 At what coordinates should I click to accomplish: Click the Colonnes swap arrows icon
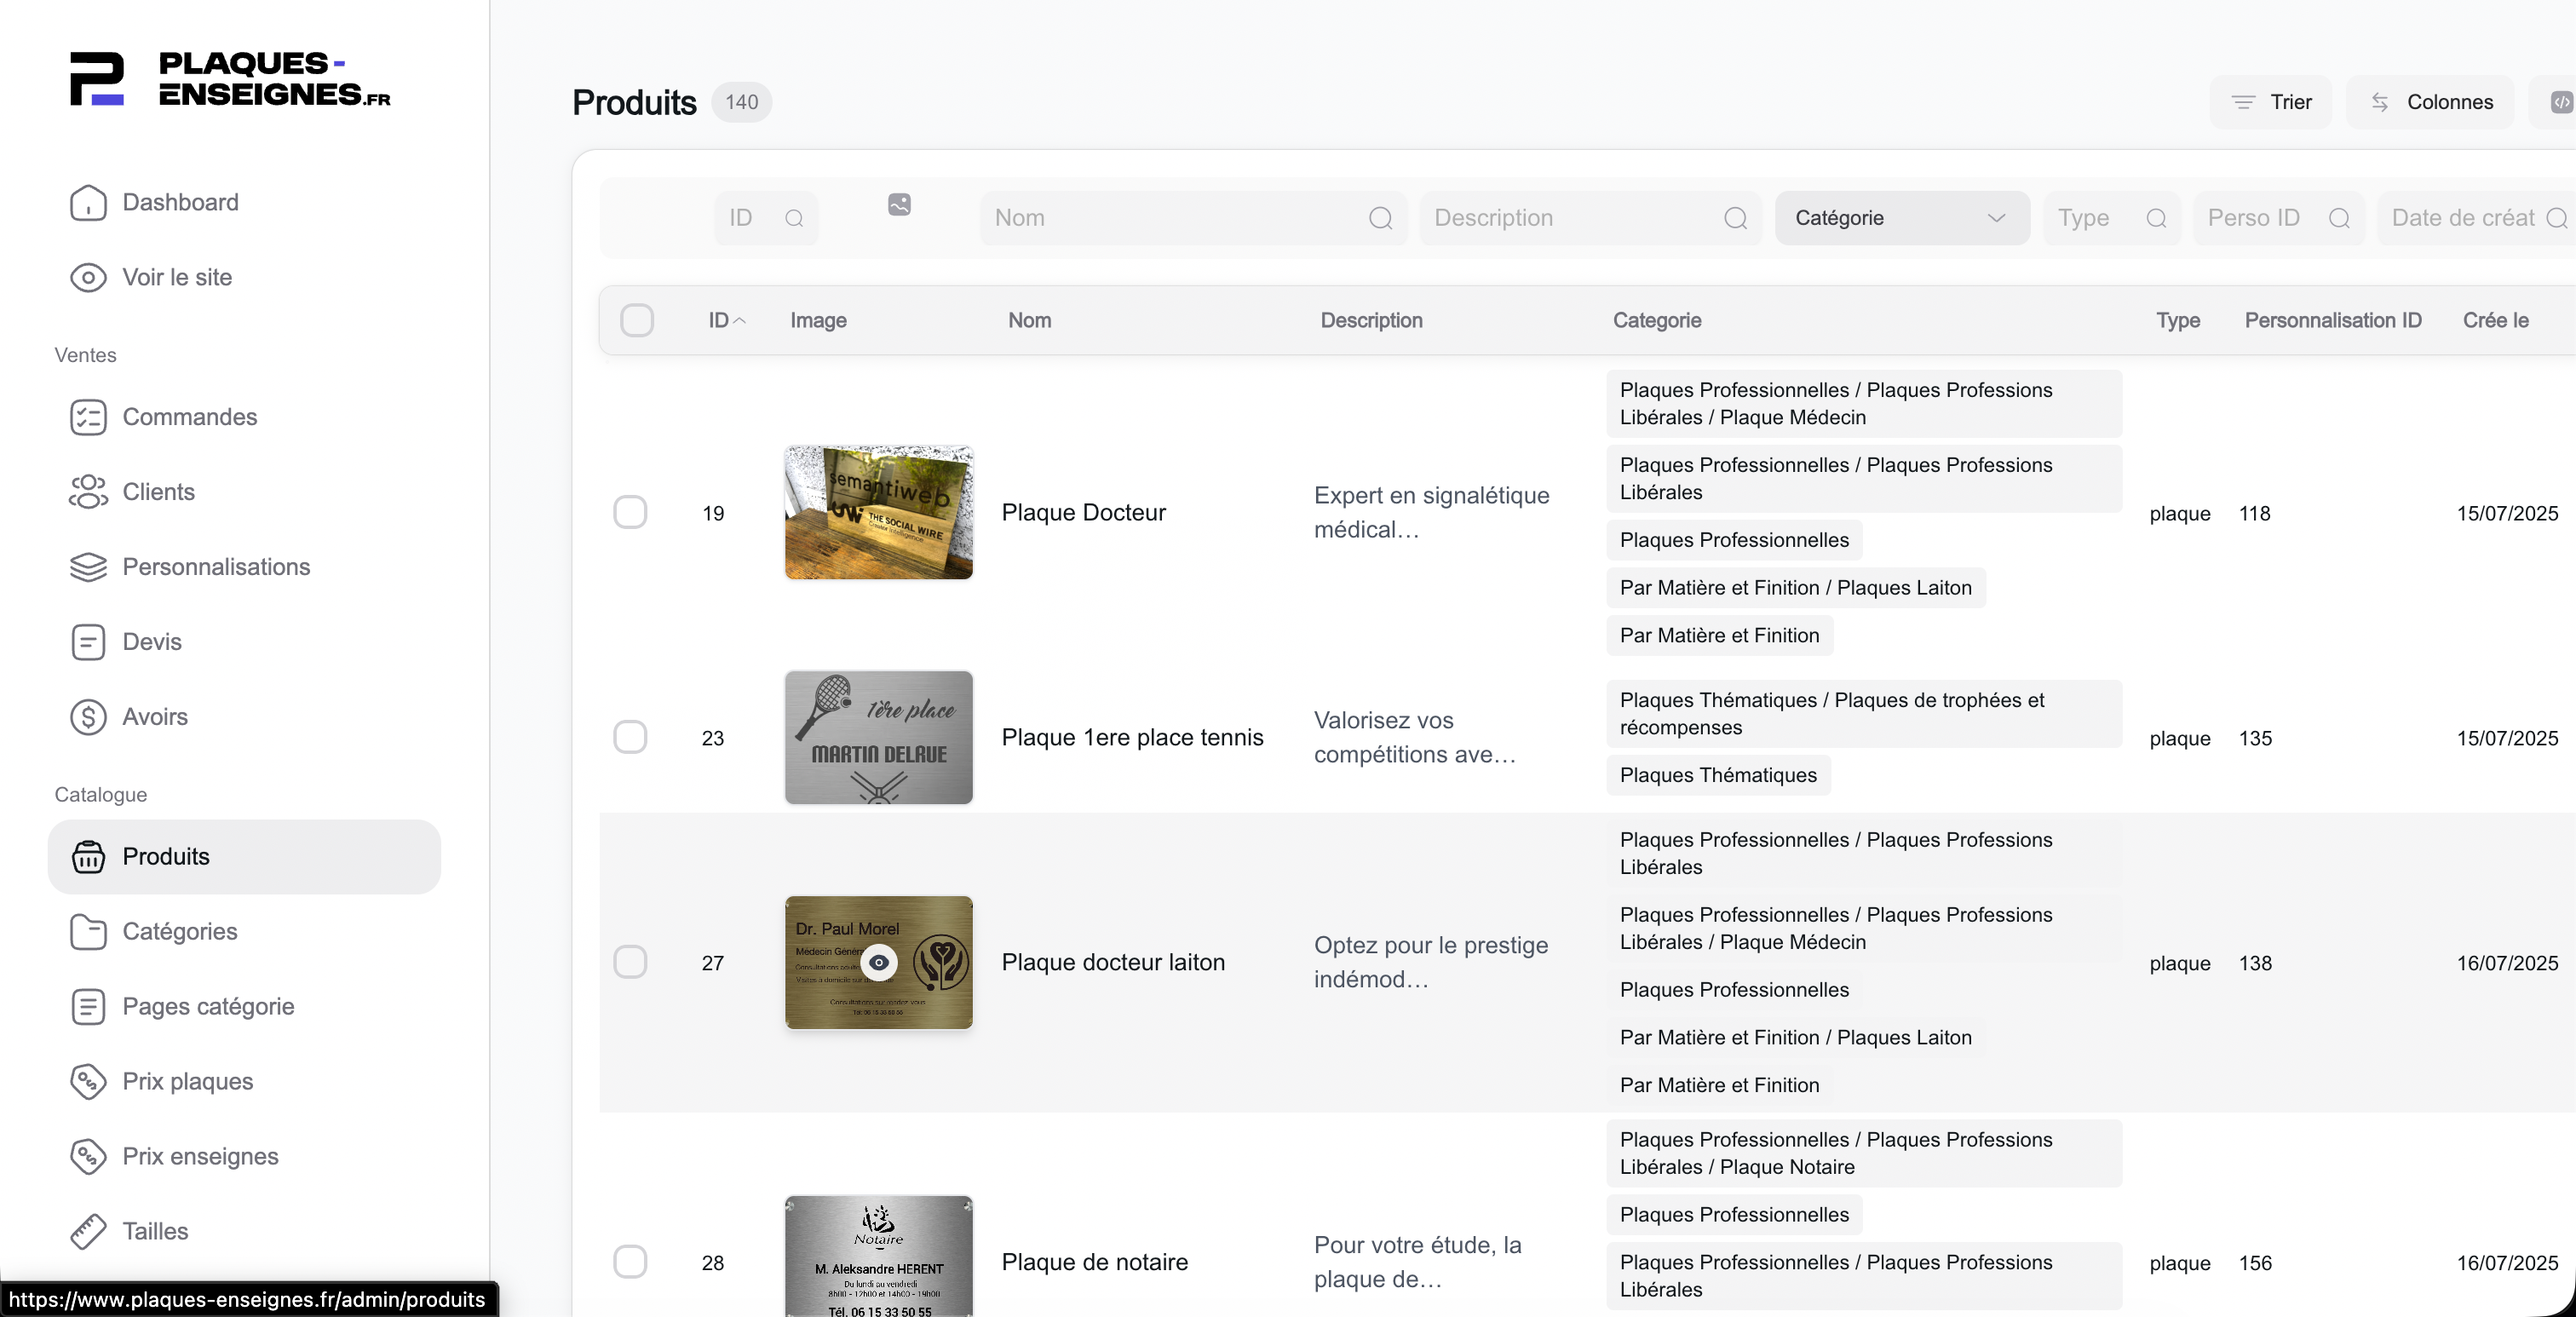(x=2380, y=102)
